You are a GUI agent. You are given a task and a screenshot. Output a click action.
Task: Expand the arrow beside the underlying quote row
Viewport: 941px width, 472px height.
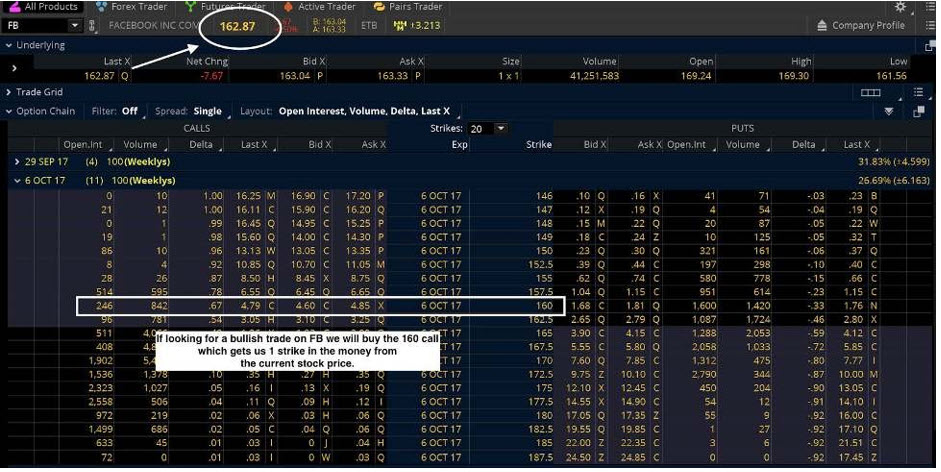click(x=14, y=68)
